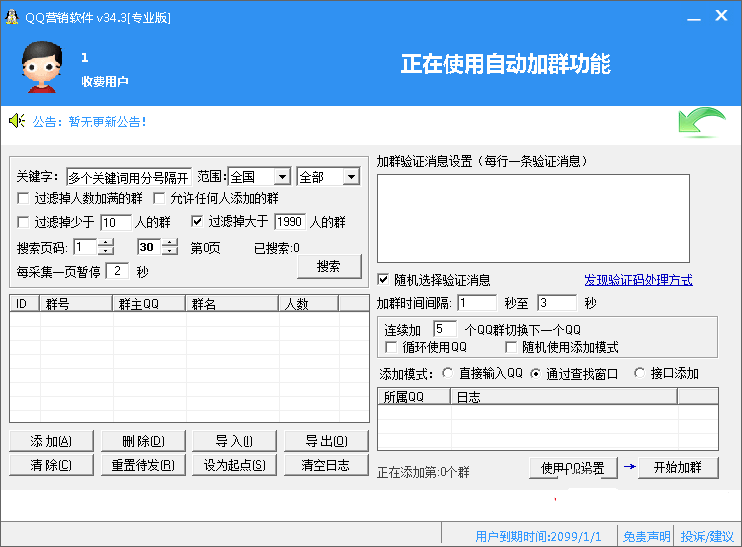Toggle 过滤掉少于 checkbox
742x547 pixels.
[x=23, y=222]
